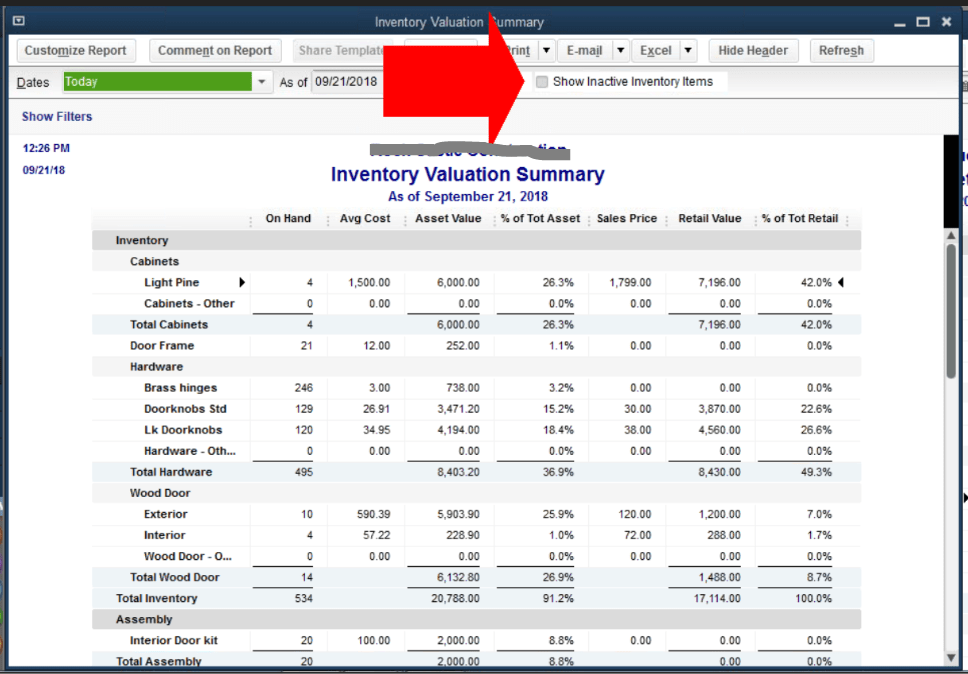Click the black arrow next to Light Pine
Viewport: 968px width, 674px height.
pyautogui.click(x=240, y=282)
